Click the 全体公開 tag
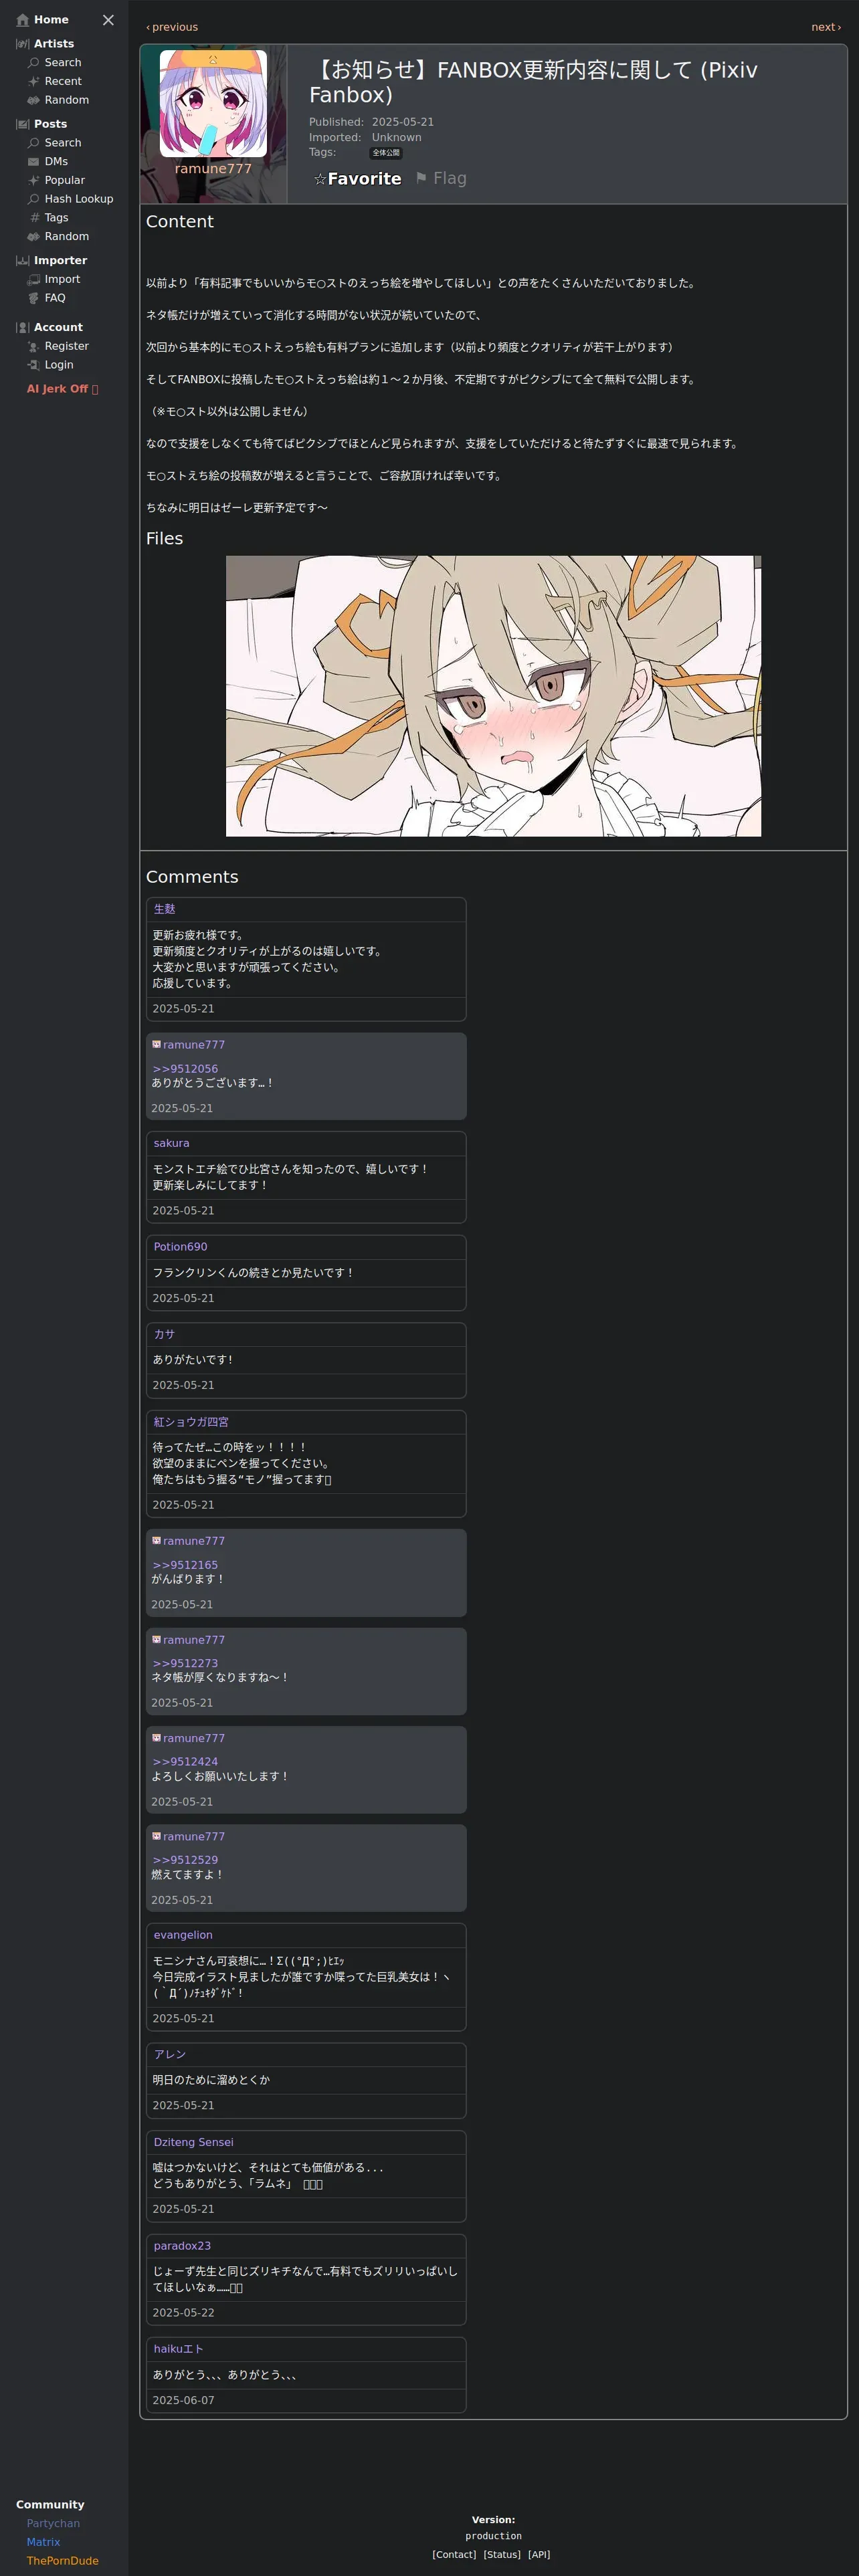This screenshot has width=859, height=2576. [386, 153]
